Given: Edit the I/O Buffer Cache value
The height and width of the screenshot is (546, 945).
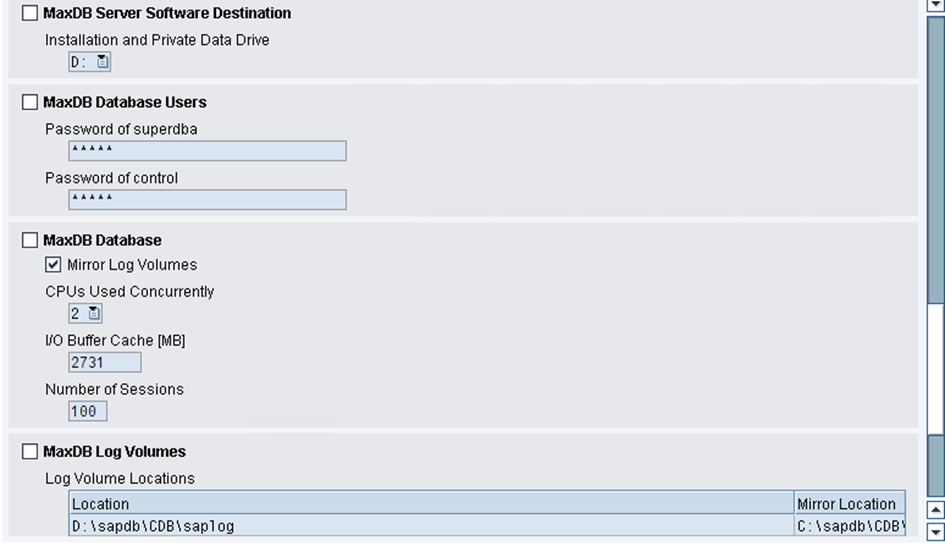Looking at the screenshot, I should click(105, 362).
